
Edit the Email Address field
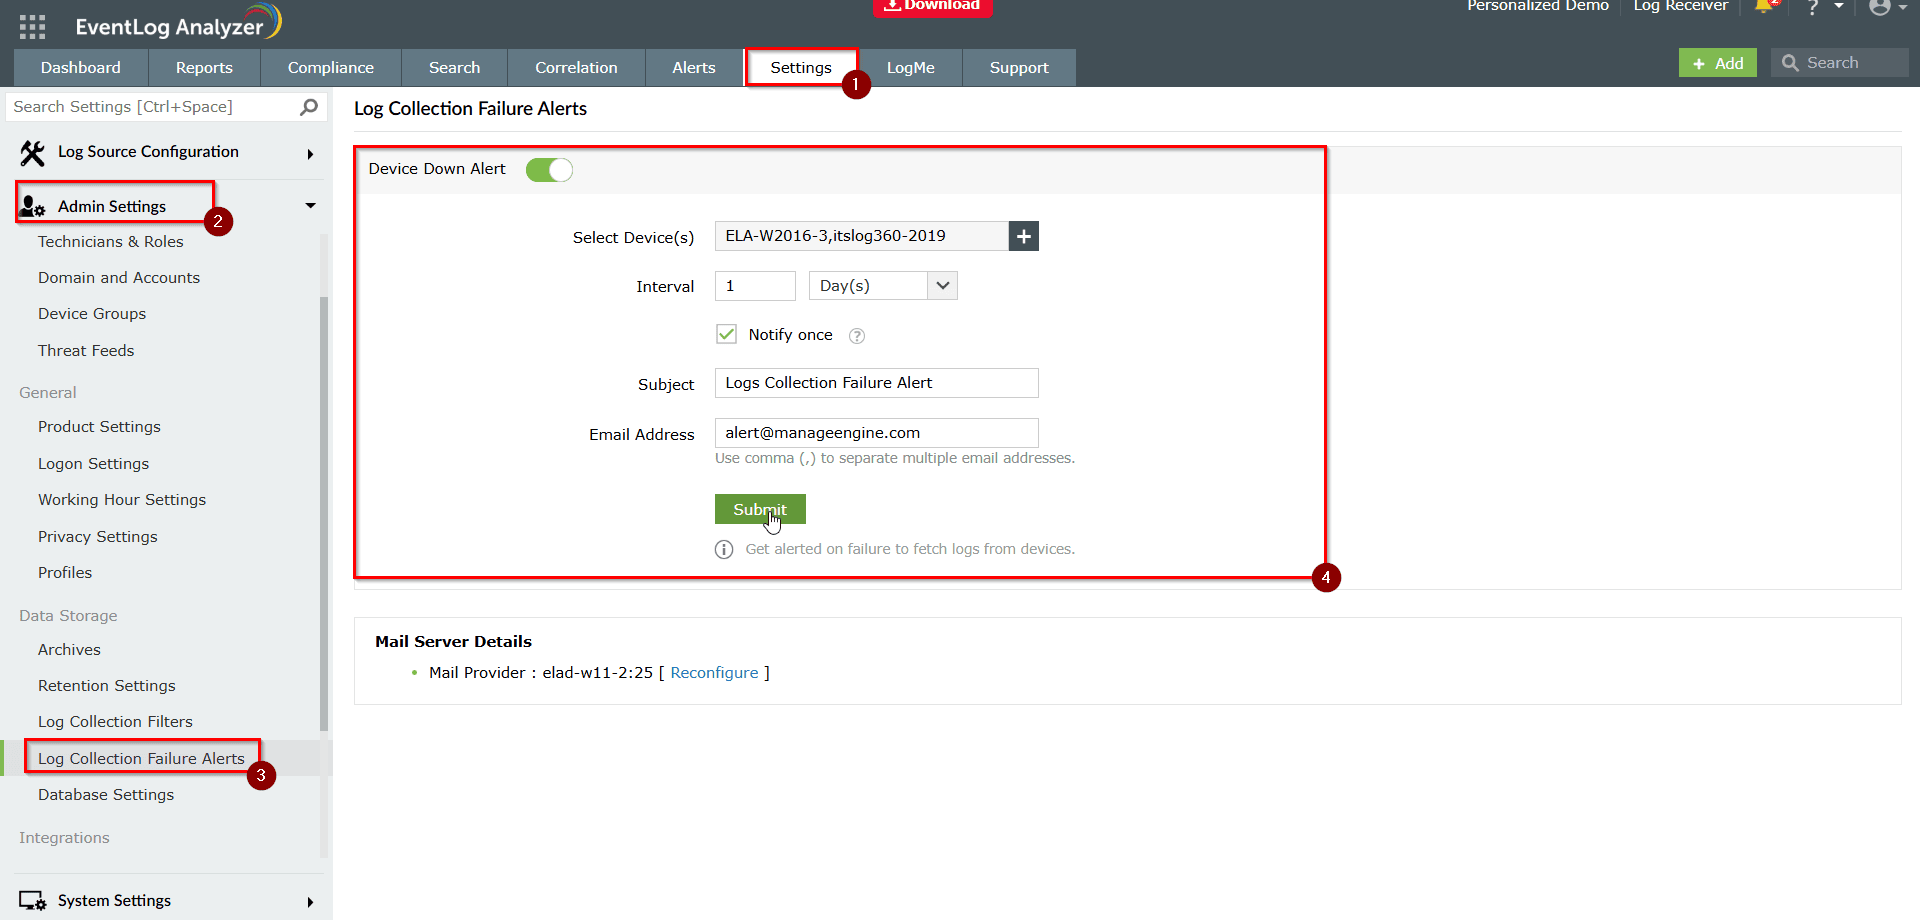point(877,433)
